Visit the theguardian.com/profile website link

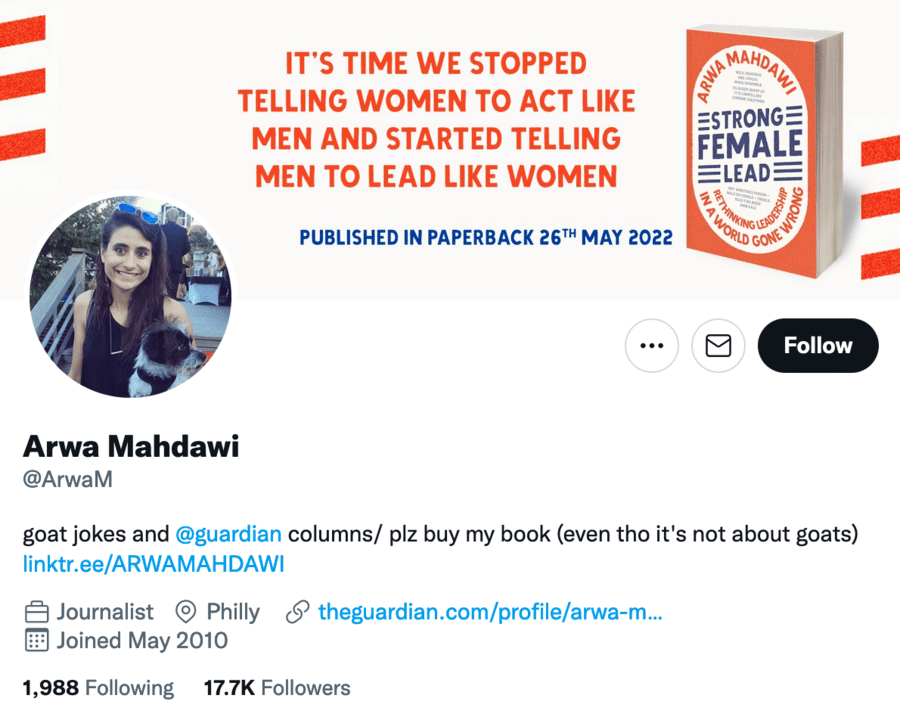tap(490, 612)
